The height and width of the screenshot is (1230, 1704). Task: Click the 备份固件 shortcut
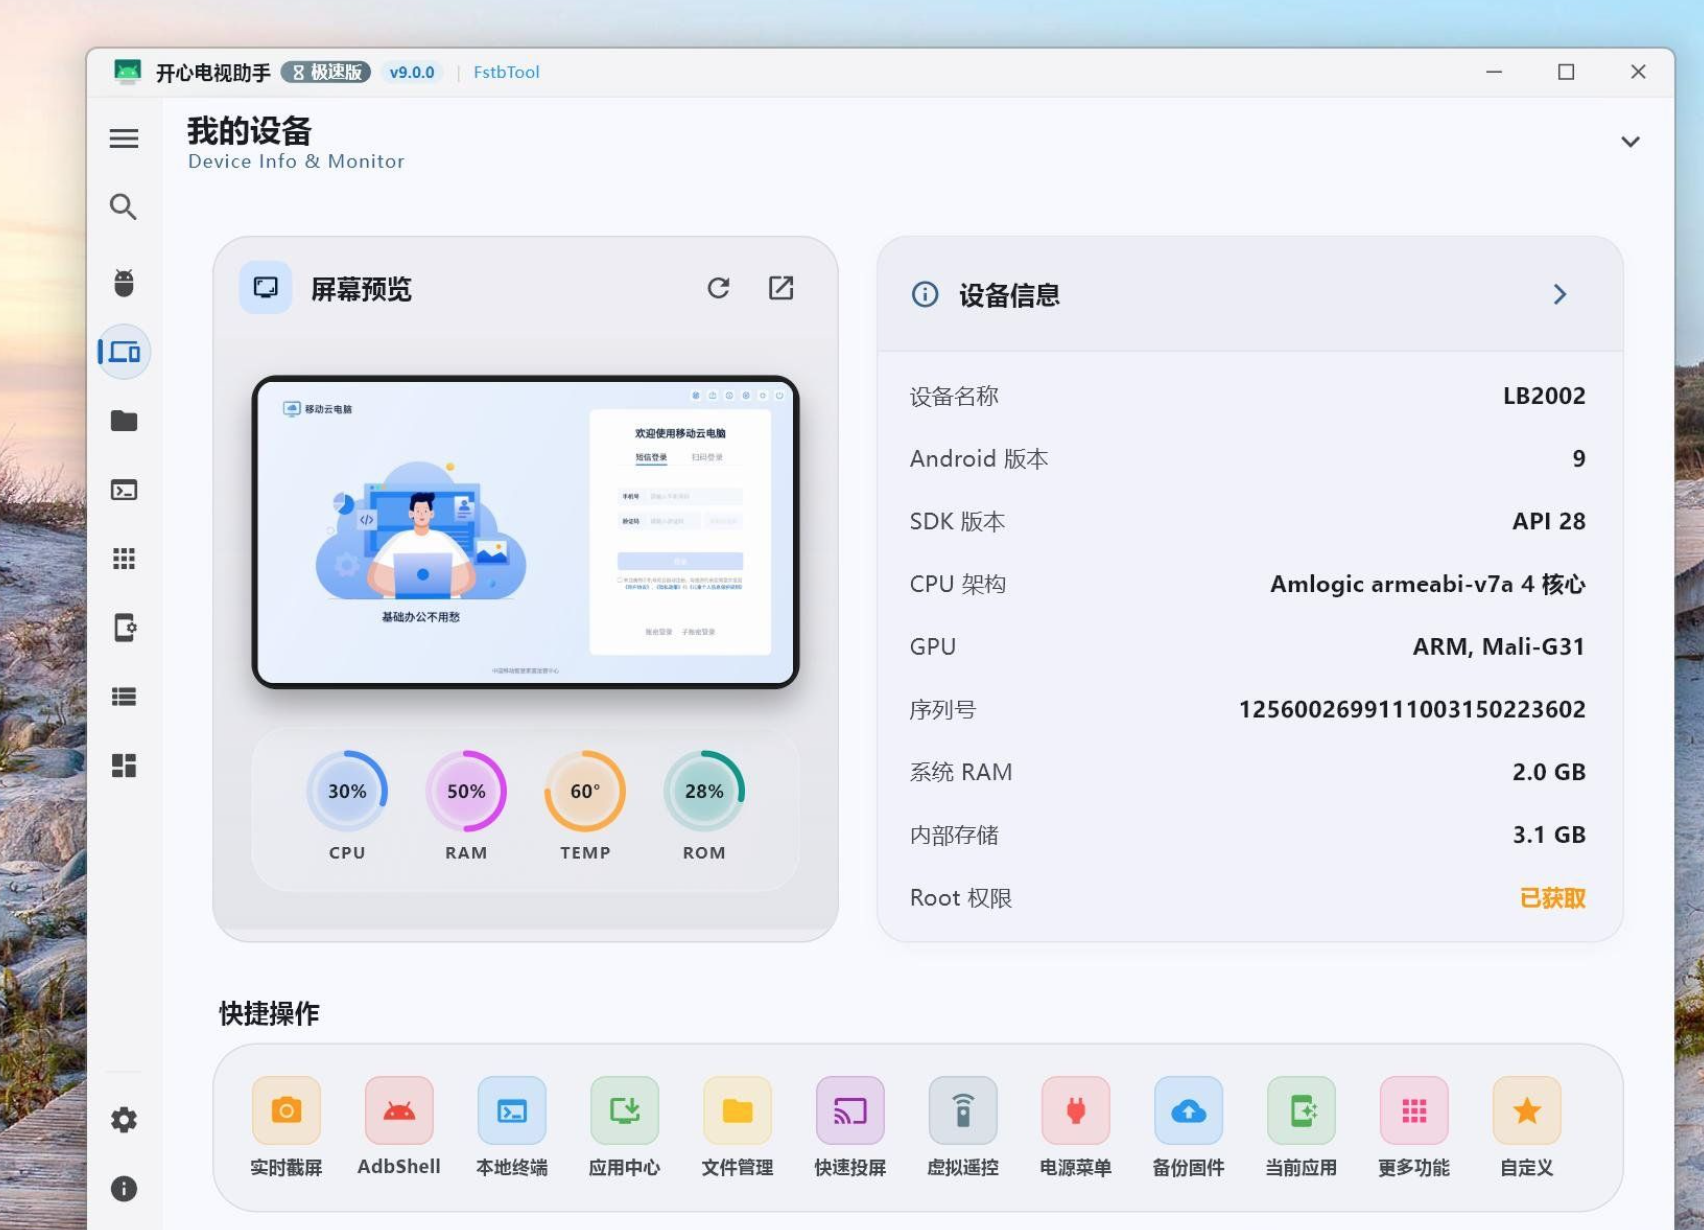pyautogui.click(x=1189, y=1128)
